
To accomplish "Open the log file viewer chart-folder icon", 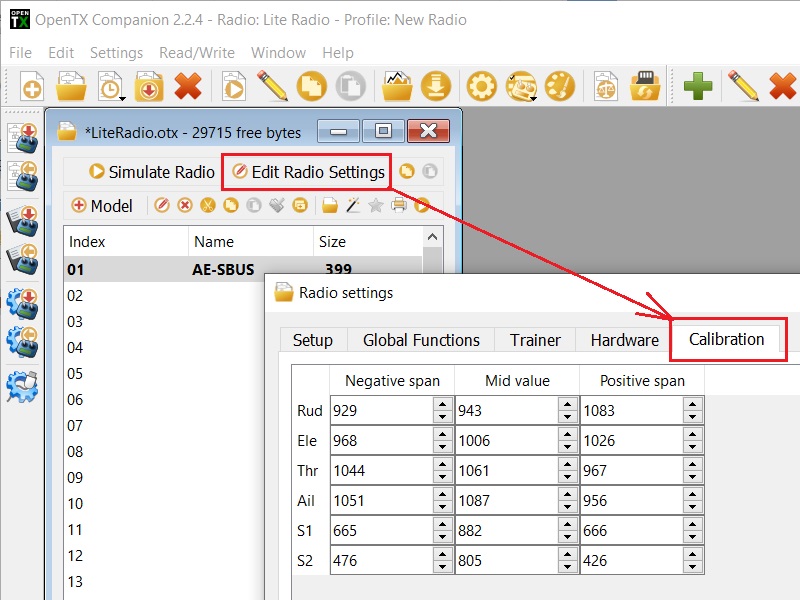I will pos(397,86).
